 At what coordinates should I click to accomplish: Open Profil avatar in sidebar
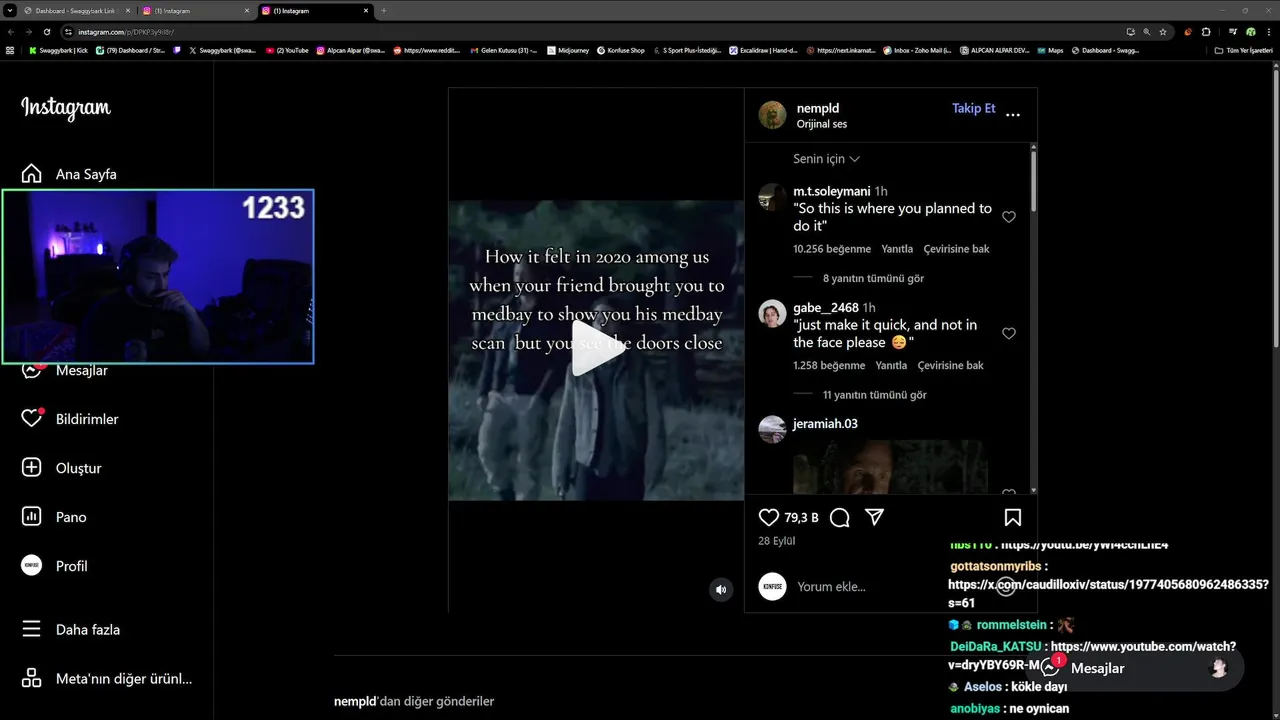[32, 565]
